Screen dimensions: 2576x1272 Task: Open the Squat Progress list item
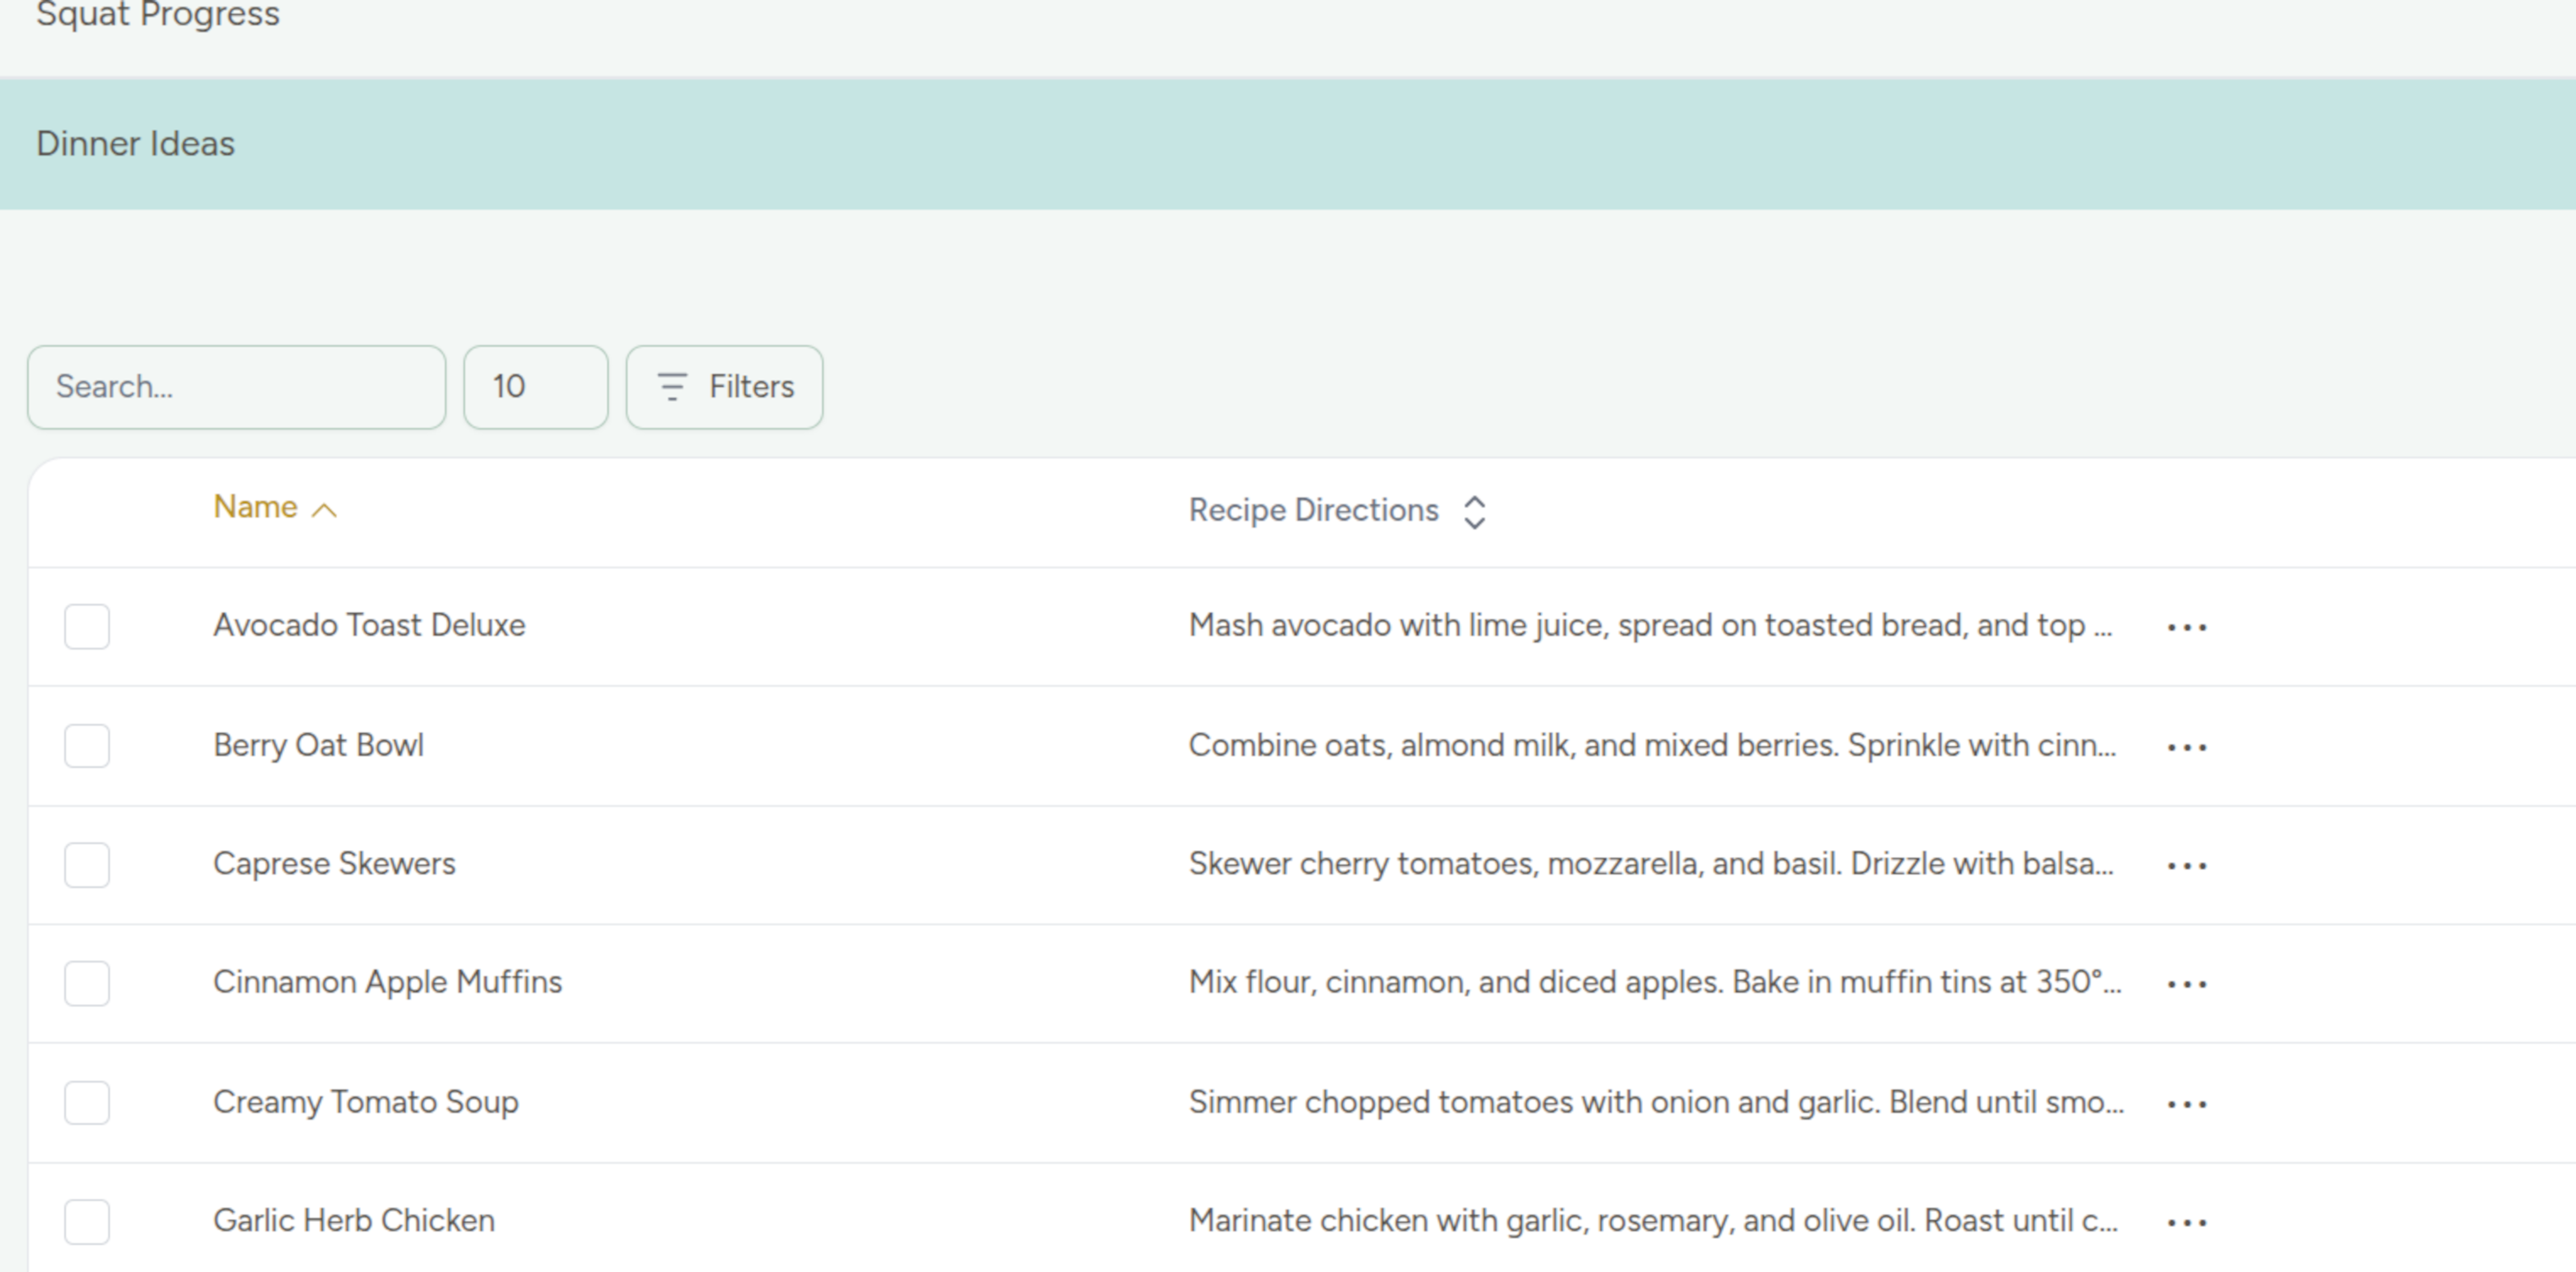[x=158, y=16]
